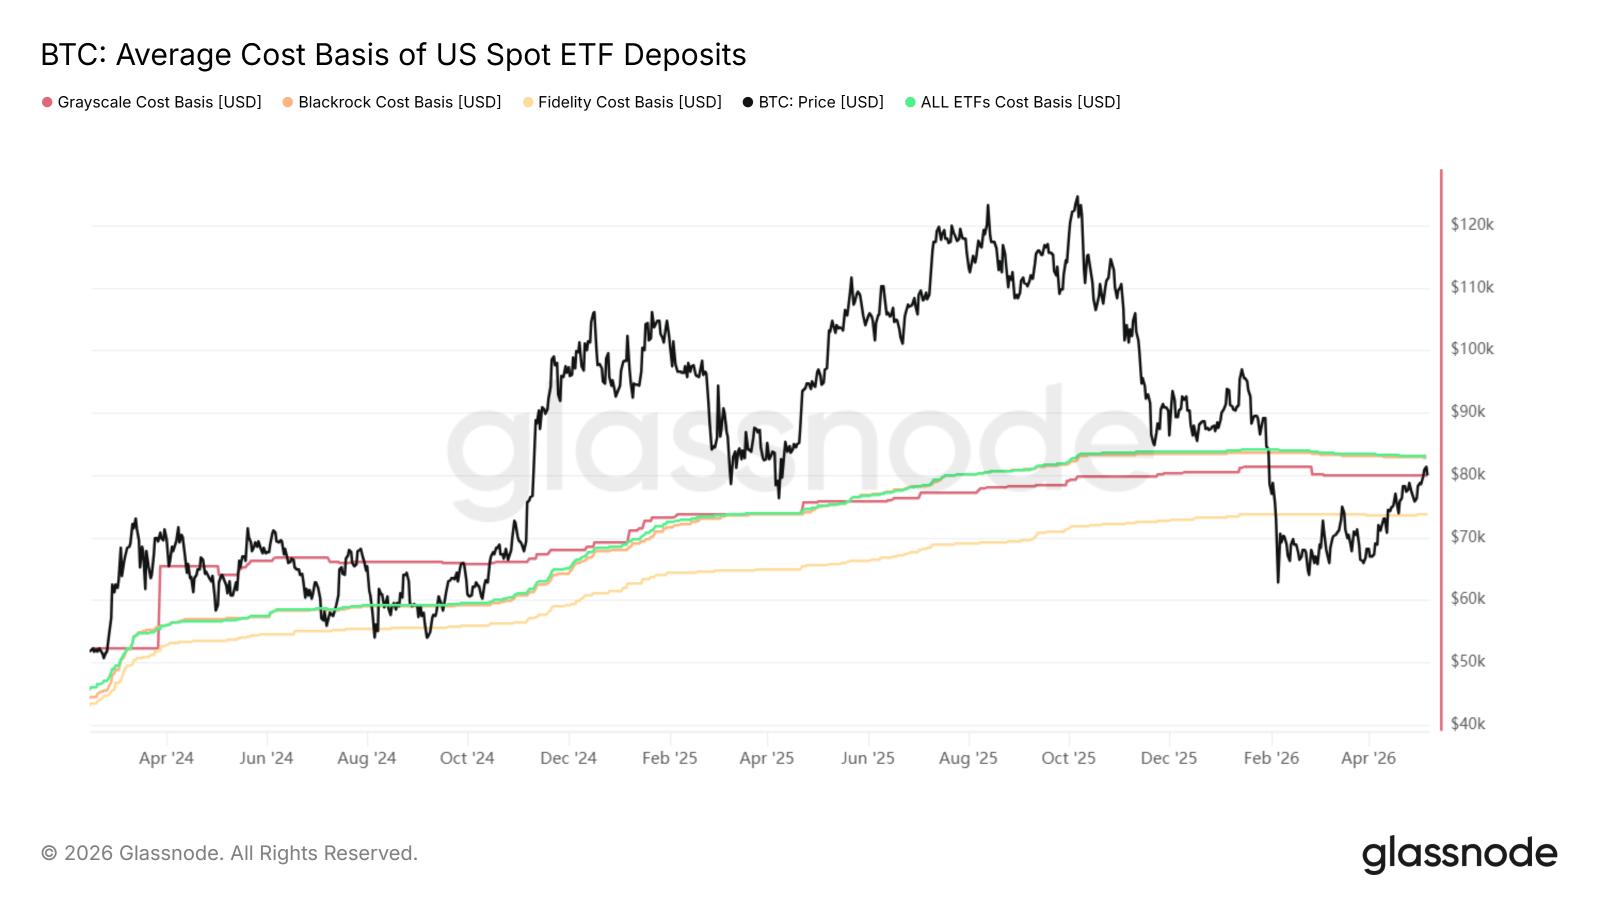This screenshot has height=900, width=1600.
Task: Click the $120k y-axis label
Action: 1472,224
